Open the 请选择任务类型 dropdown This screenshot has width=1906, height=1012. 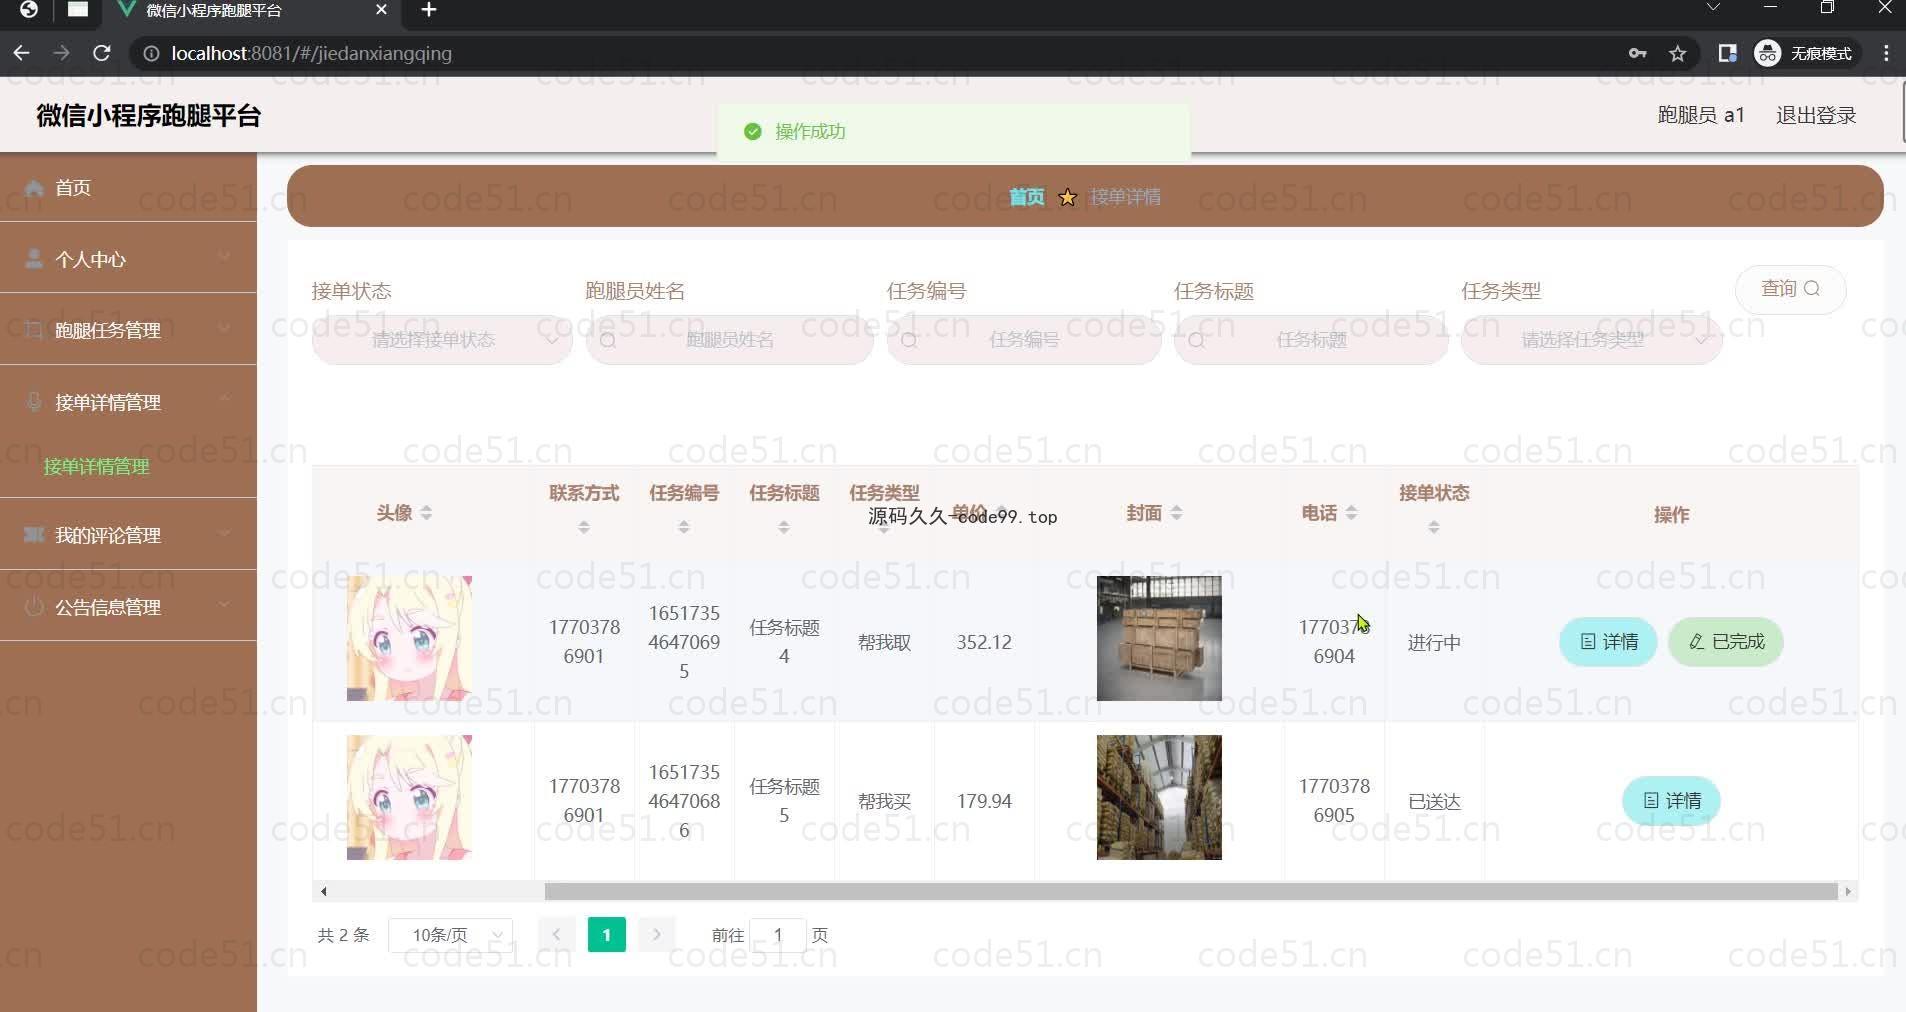pos(1591,340)
